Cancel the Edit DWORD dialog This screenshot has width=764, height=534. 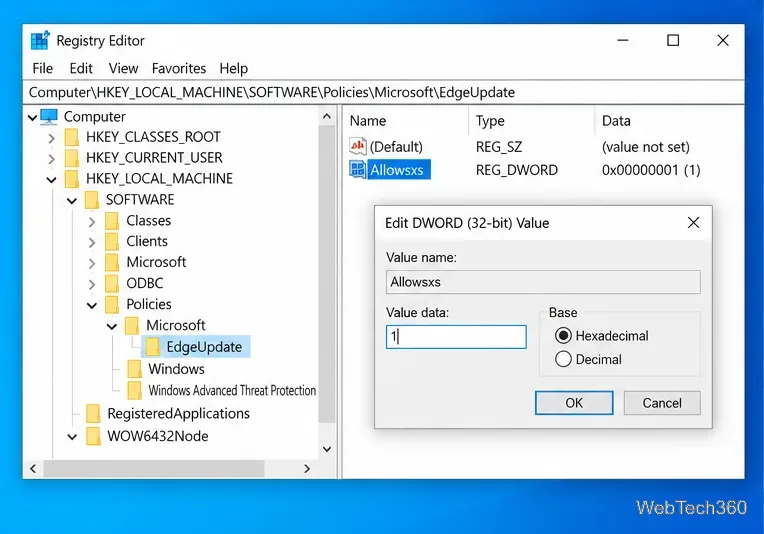pos(662,403)
